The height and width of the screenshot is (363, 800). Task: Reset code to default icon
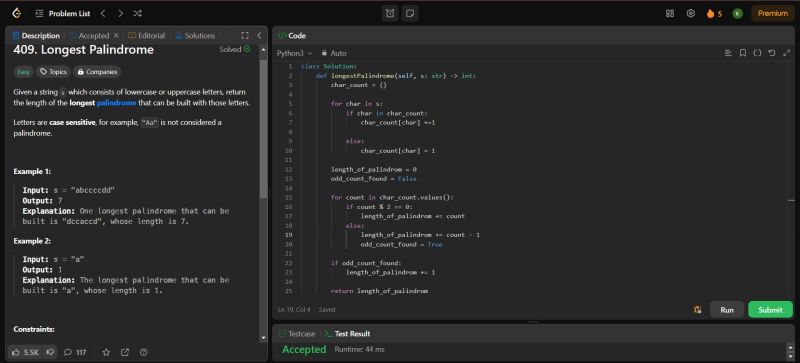click(x=771, y=53)
